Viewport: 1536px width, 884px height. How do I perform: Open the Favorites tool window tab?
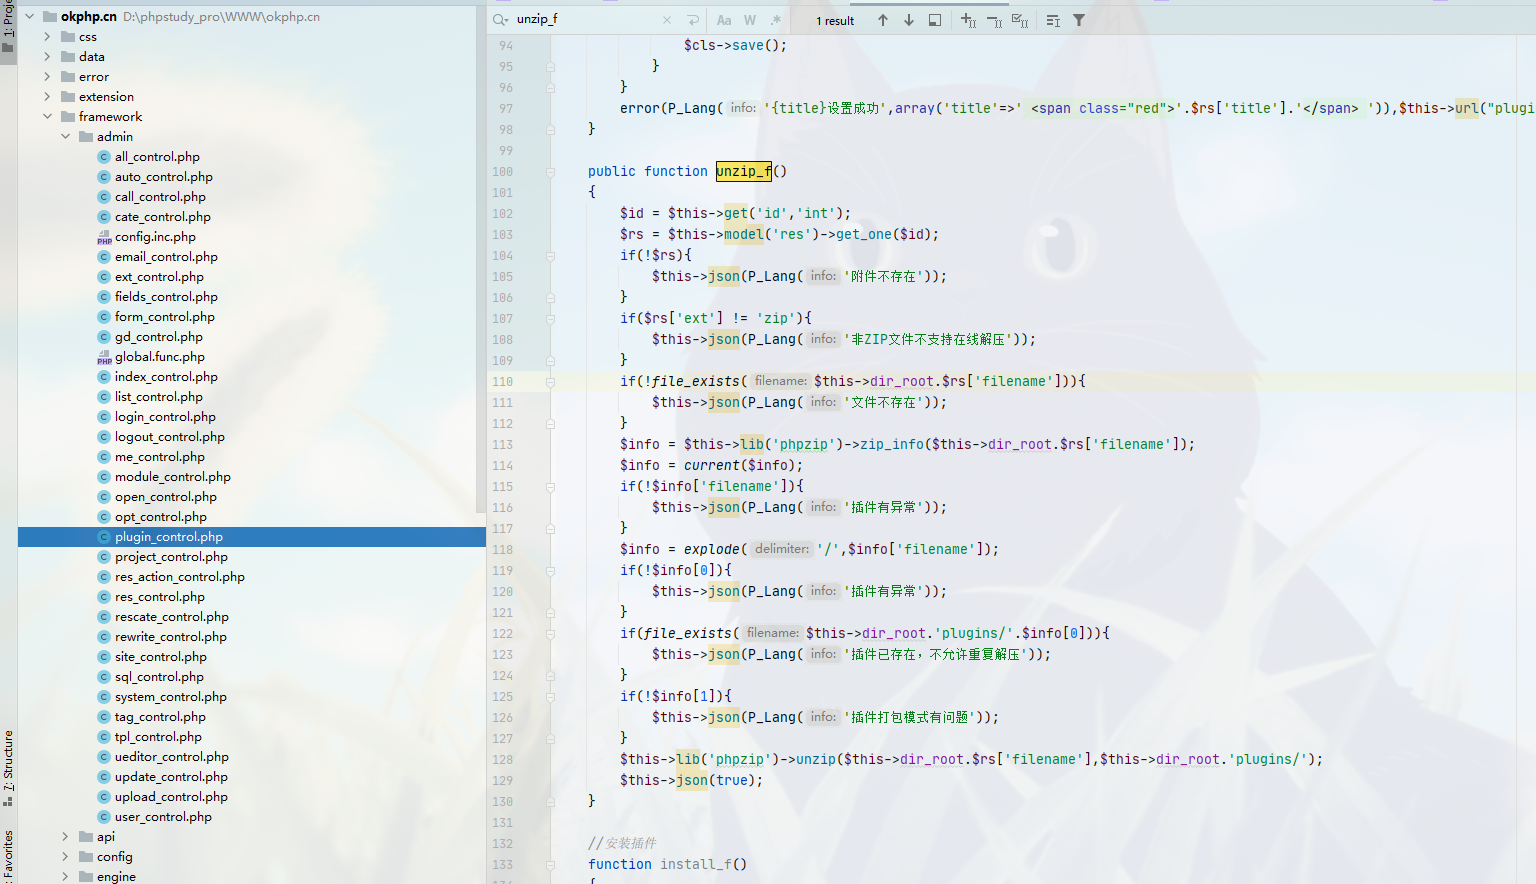click(9, 852)
